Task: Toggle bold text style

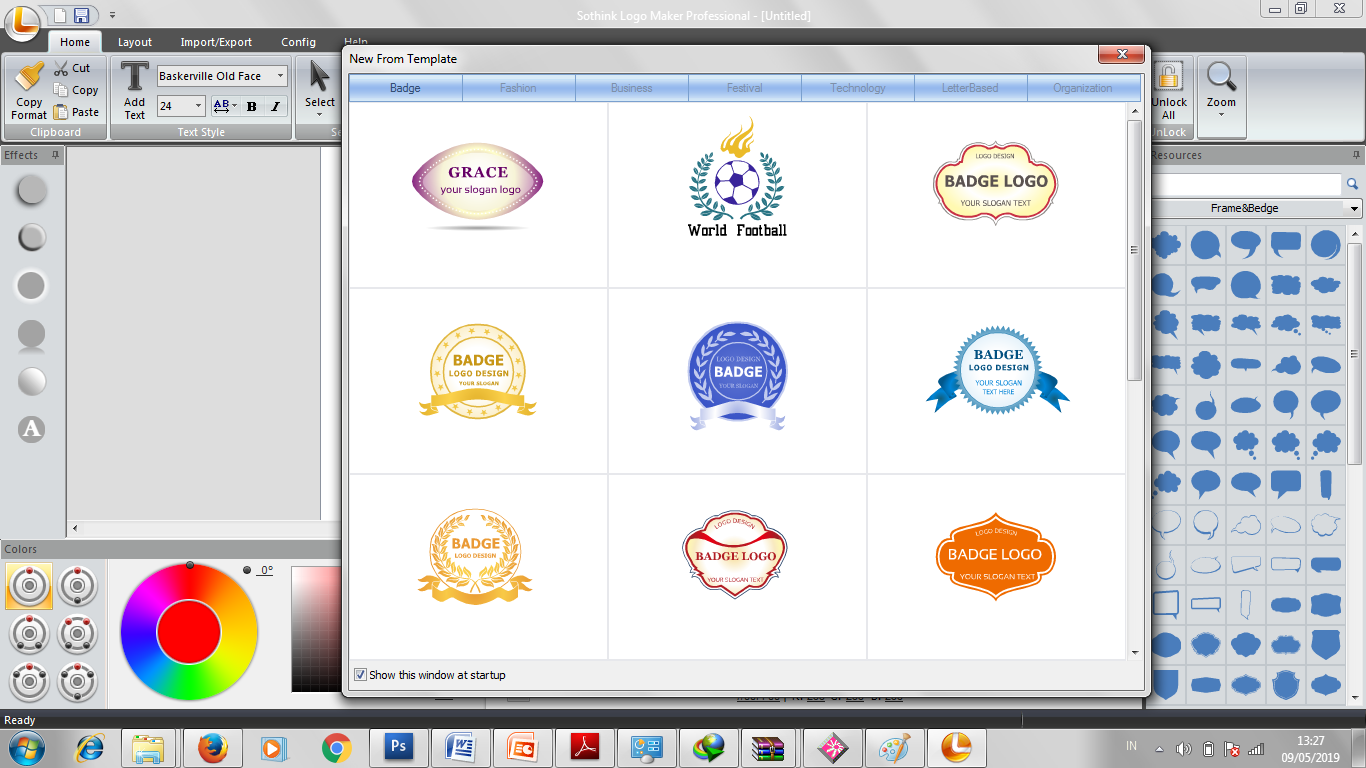Action: 251,105
